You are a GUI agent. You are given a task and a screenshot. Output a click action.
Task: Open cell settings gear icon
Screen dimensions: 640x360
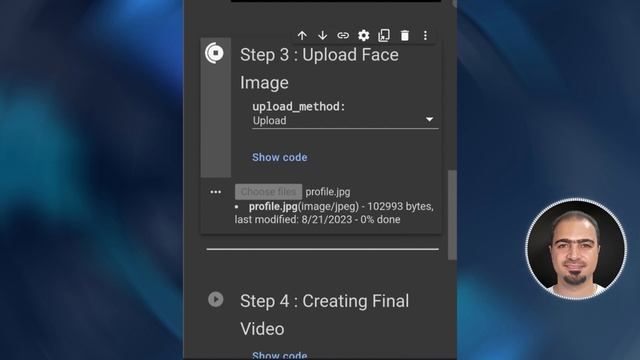pyautogui.click(x=364, y=36)
